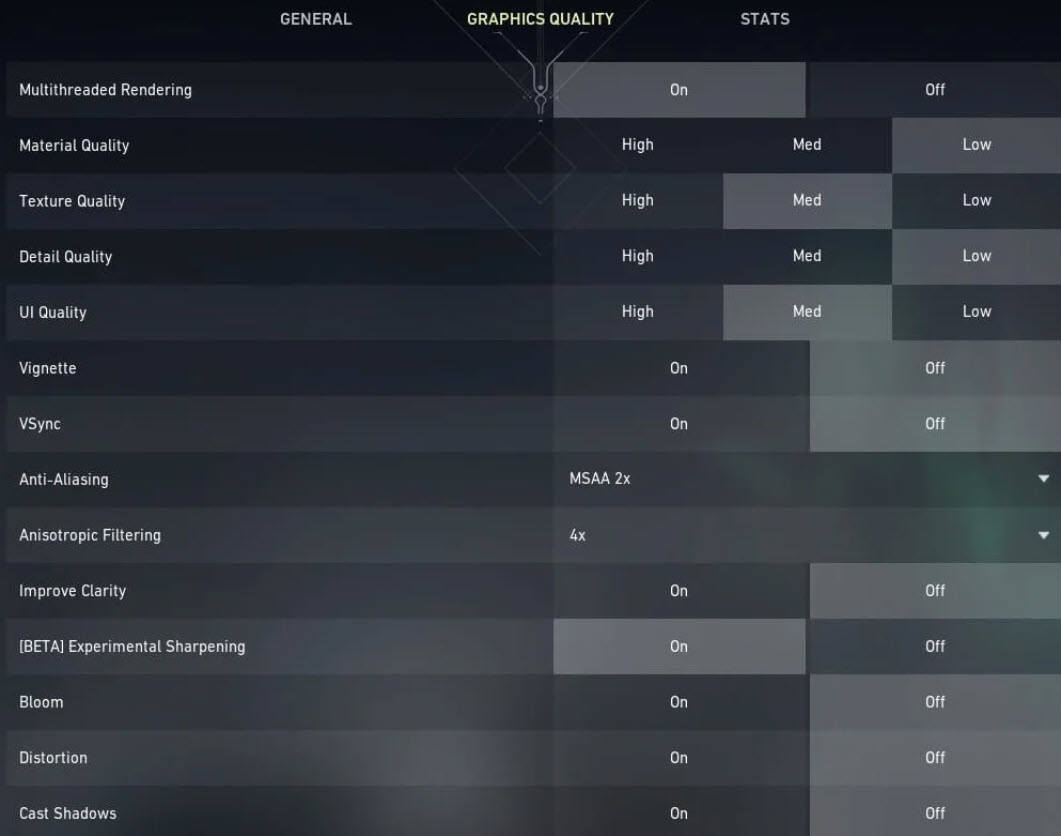This screenshot has height=836, width=1061.
Task: Set UI Quality to High
Action: tap(637, 311)
